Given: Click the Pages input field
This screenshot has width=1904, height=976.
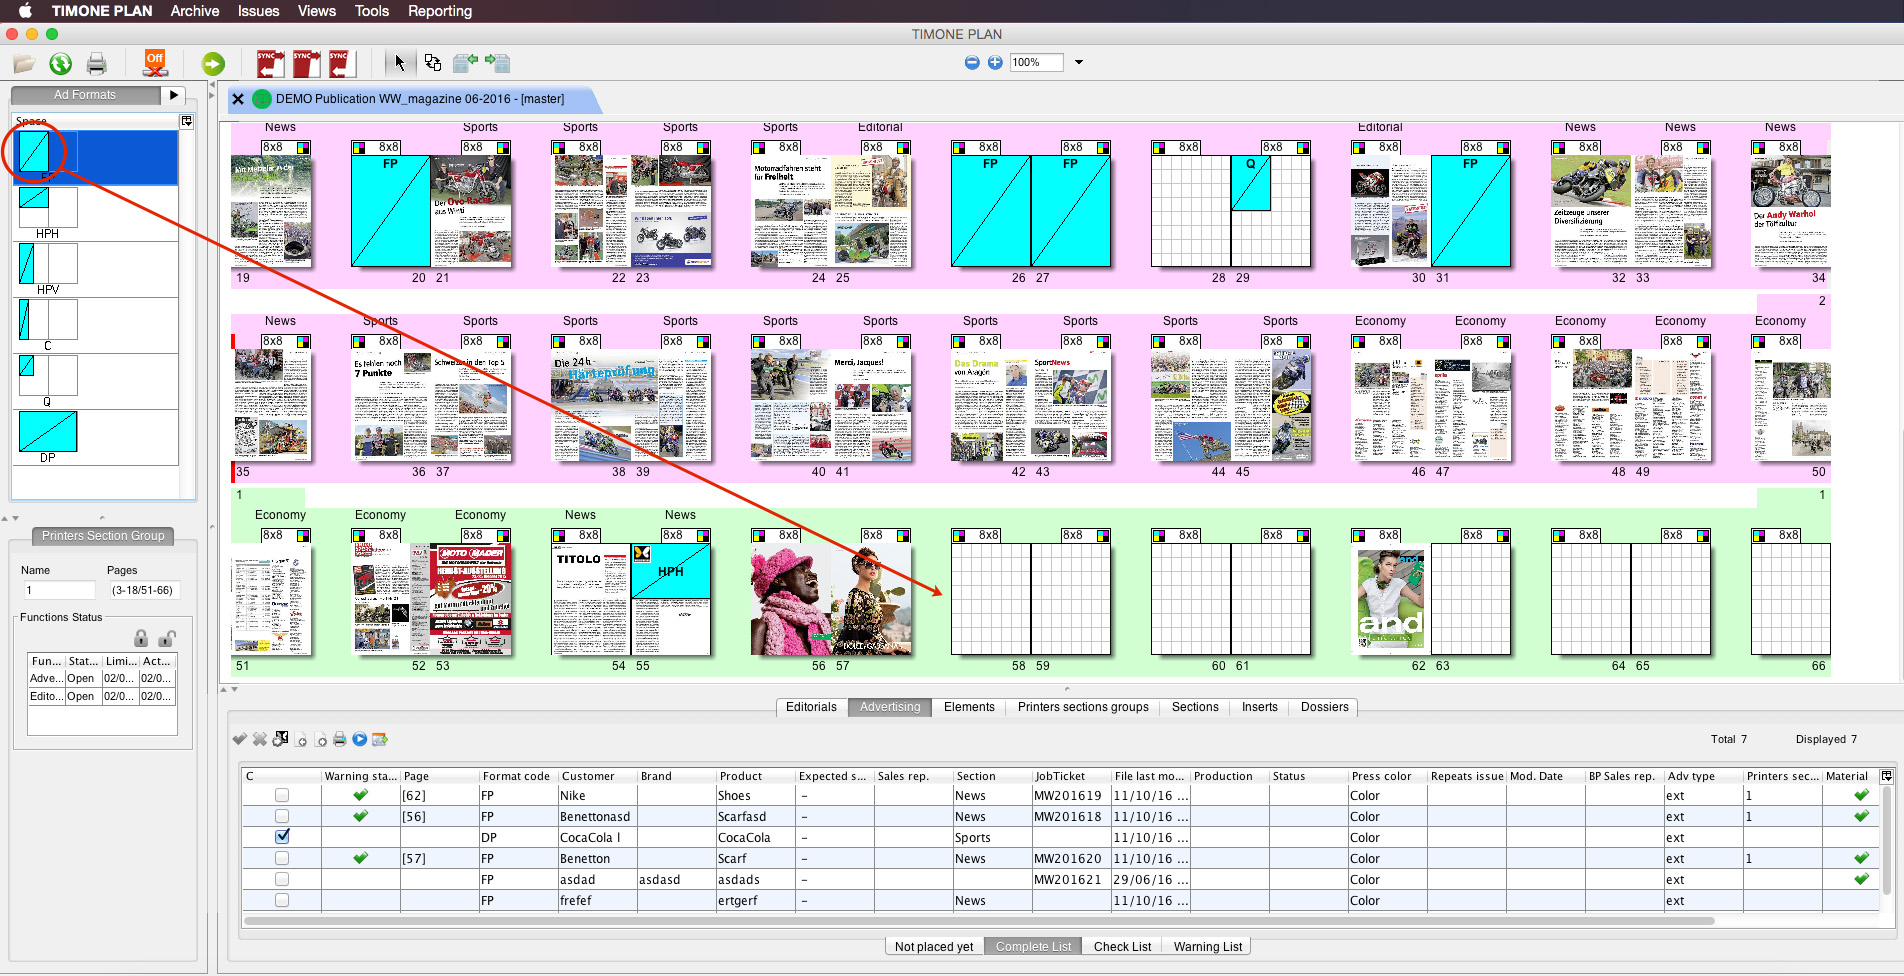Looking at the screenshot, I should pyautogui.click(x=143, y=590).
